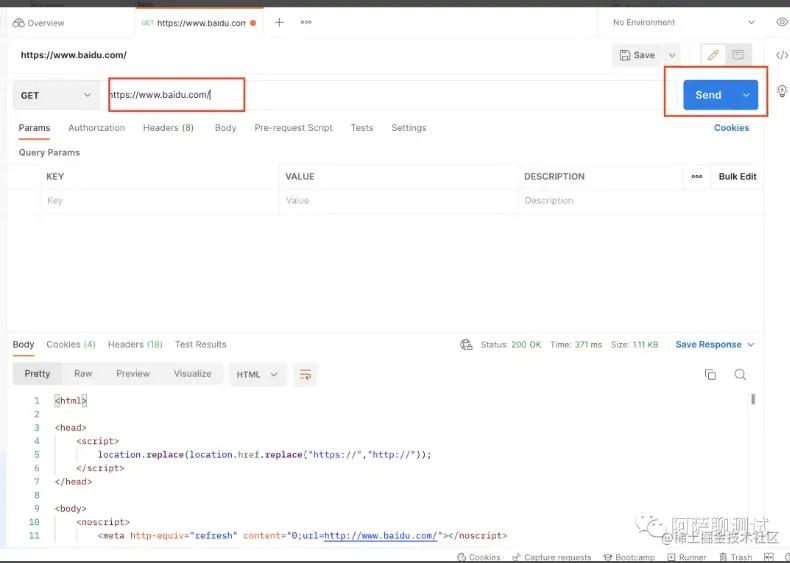Open the request Settings tab
This screenshot has height=563, width=790.
(x=409, y=128)
